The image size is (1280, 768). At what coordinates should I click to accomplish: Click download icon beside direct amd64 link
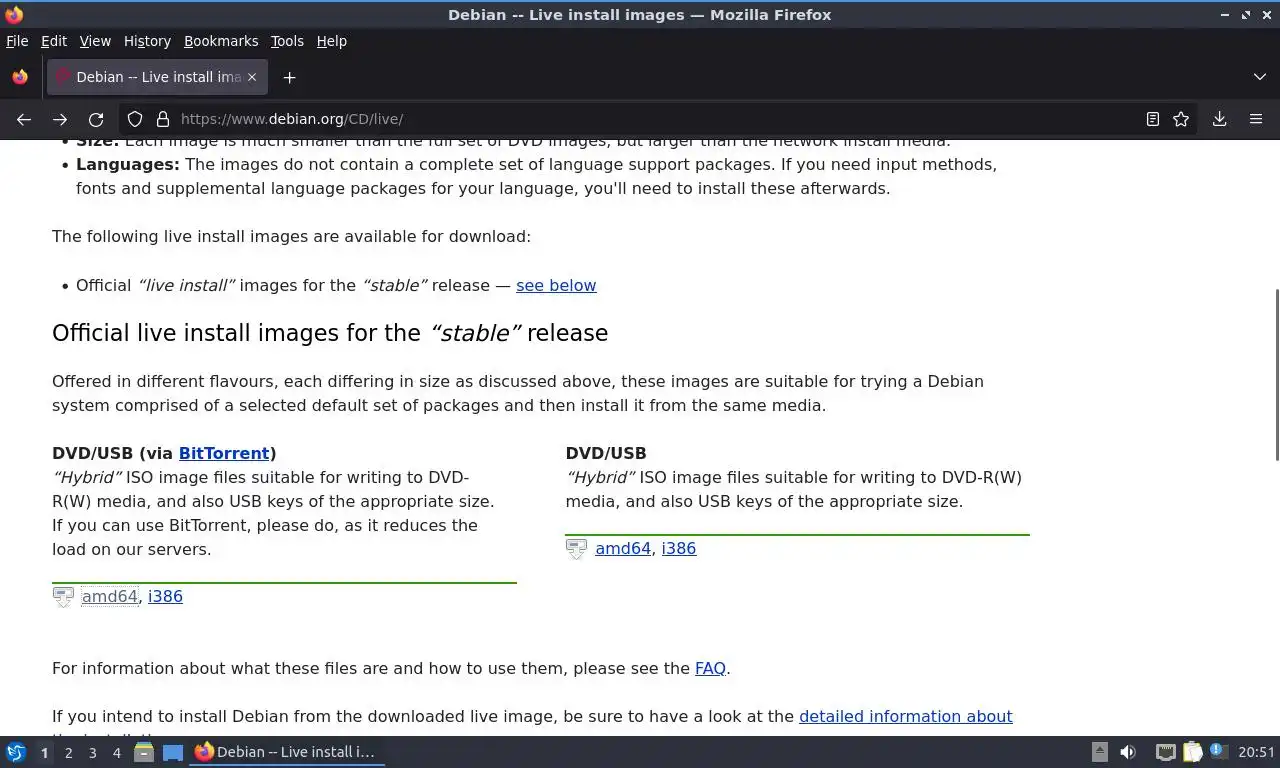[x=576, y=549]
